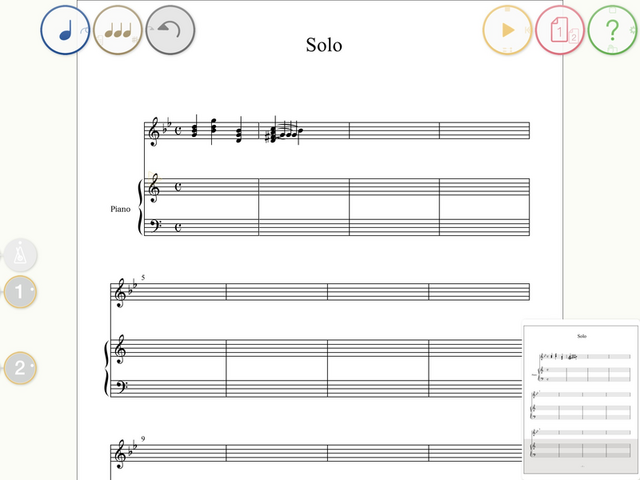Toggle the metronome button on the left
Image resolution: width=640 pixels, height=480 pixels.
pos(20,255)
